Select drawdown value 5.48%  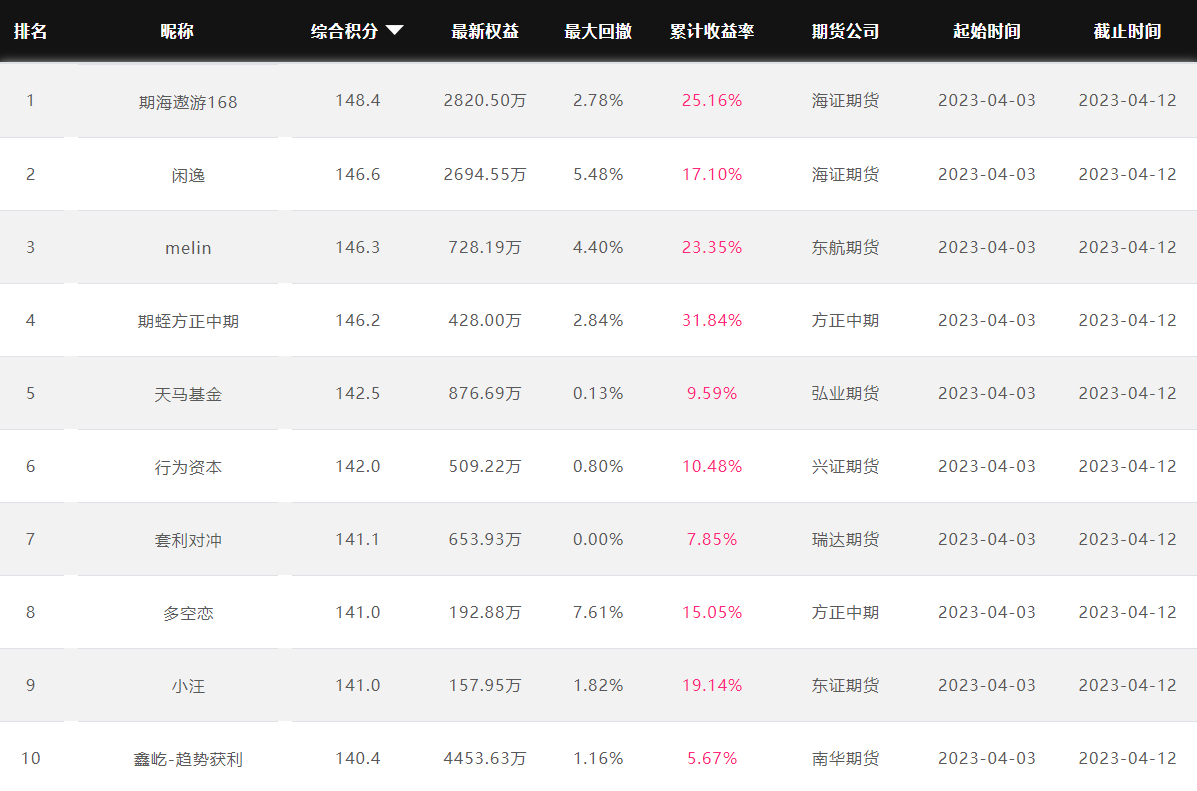click(x=598, y=175)
